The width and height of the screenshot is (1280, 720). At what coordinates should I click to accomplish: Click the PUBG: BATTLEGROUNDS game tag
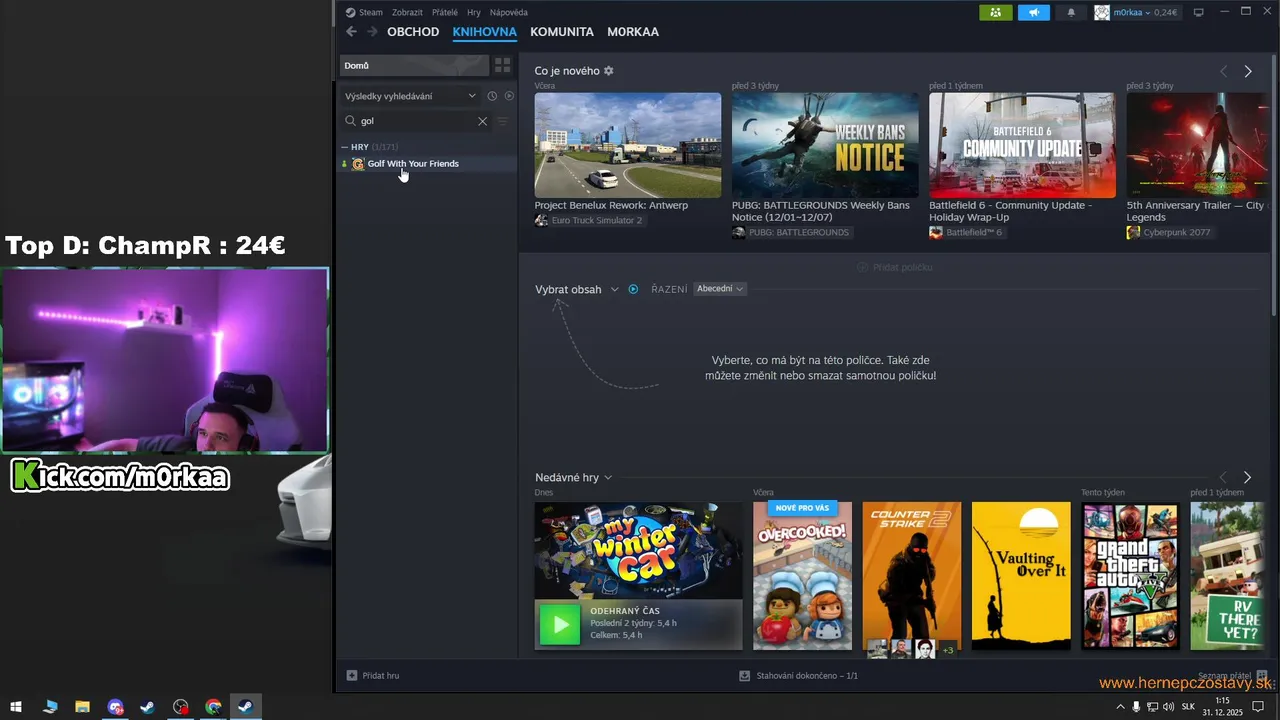coord(791,232)
